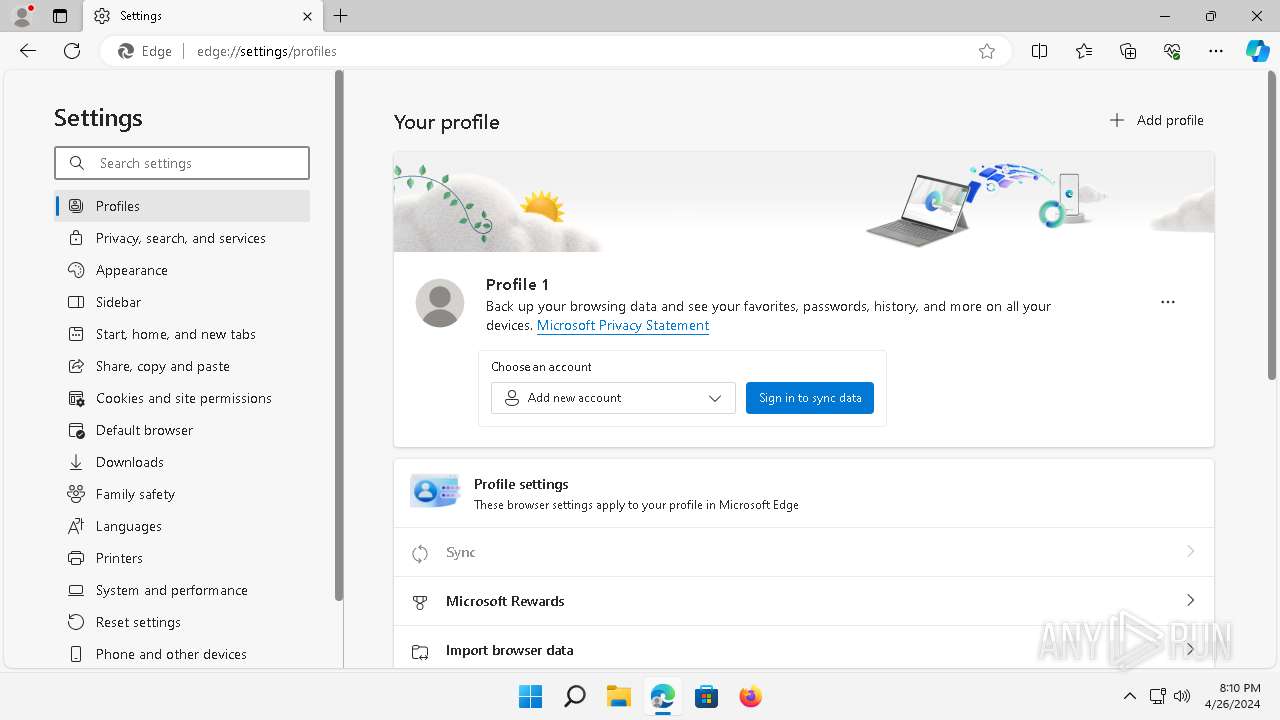Close the Settings tab

click(307, 16)
